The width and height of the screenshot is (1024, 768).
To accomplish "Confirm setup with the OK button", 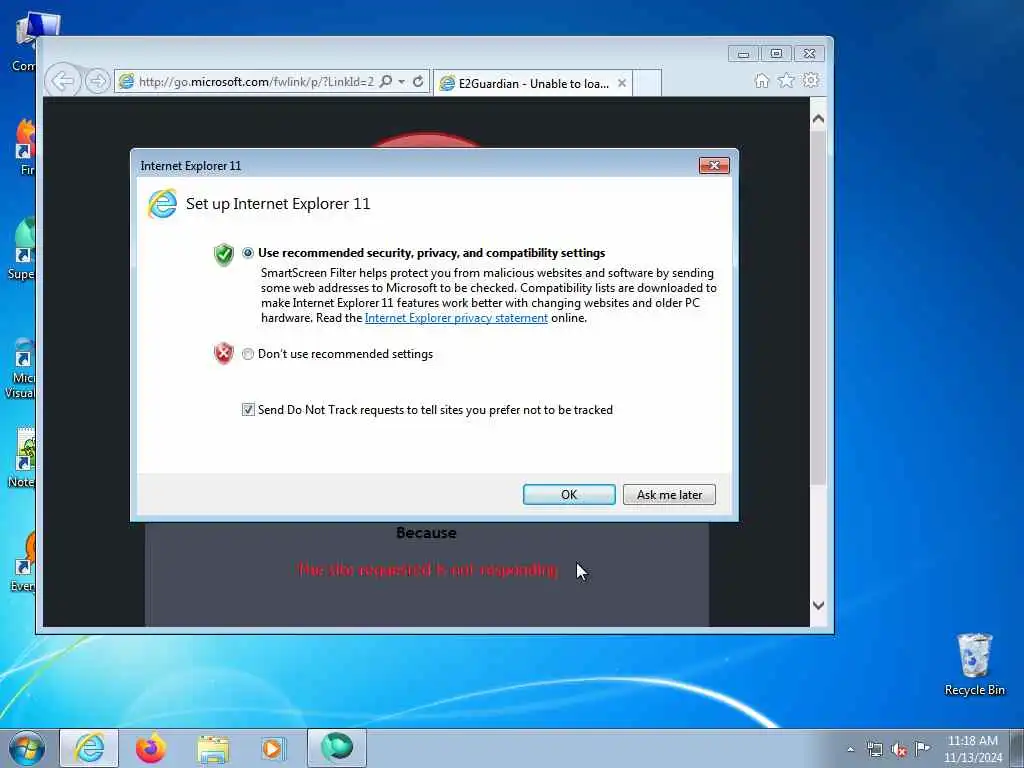I will point(569,494).
